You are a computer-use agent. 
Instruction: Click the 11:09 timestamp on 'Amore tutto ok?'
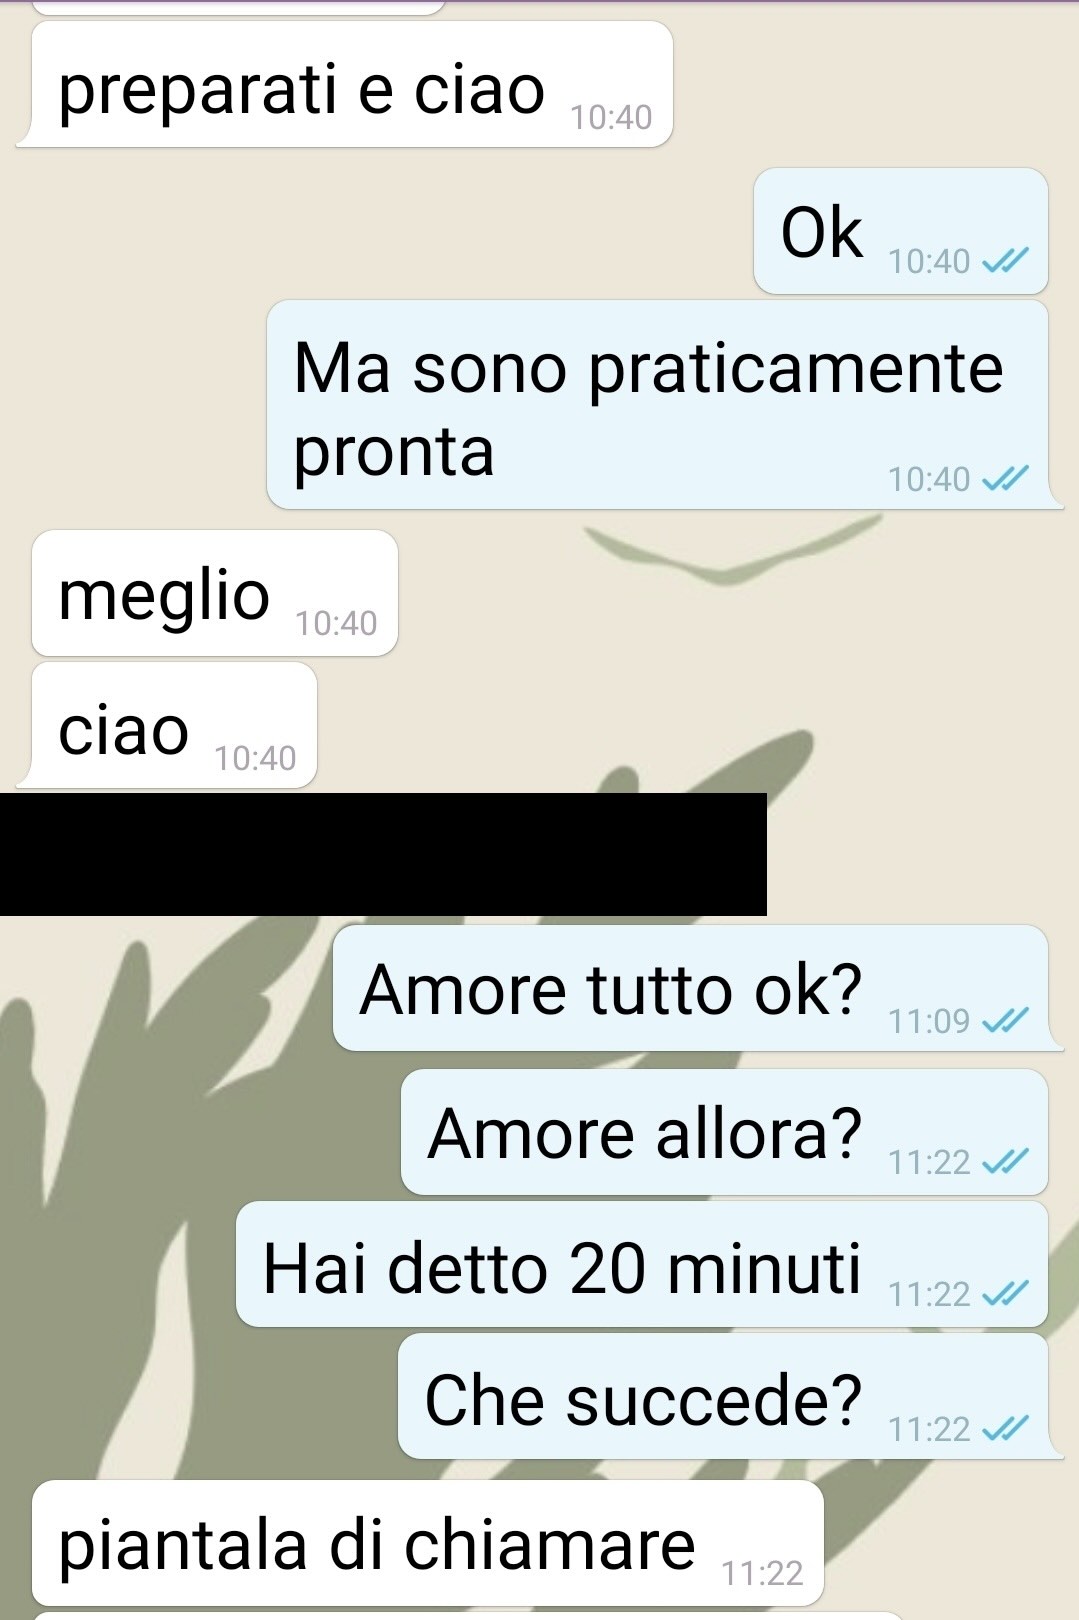929,1021
